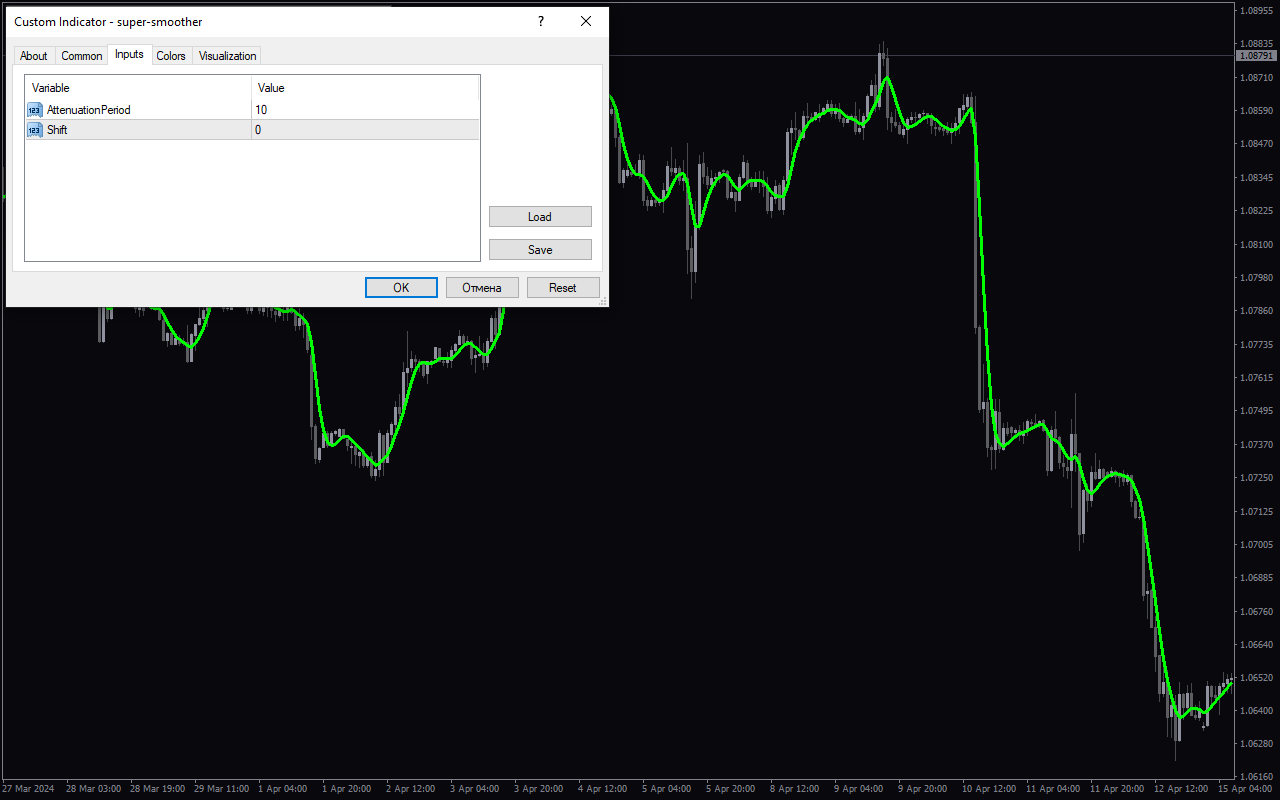
Task: Switch to the Visualization tab
Action: 227,56
